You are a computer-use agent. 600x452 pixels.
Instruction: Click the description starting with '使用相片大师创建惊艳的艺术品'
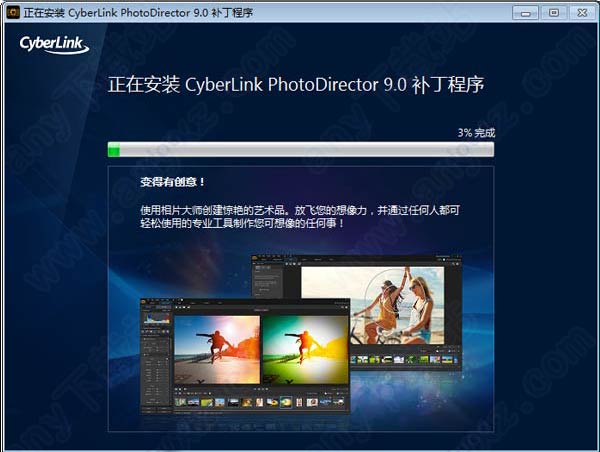(300, 216)
